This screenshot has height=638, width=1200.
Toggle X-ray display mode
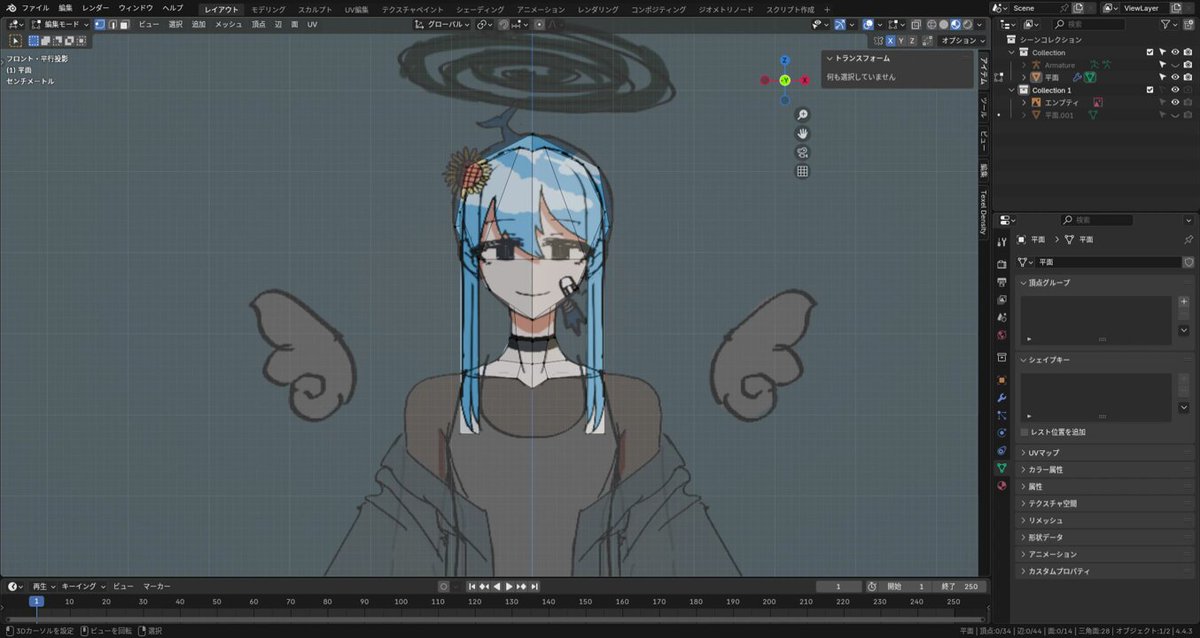coord(916,24)
